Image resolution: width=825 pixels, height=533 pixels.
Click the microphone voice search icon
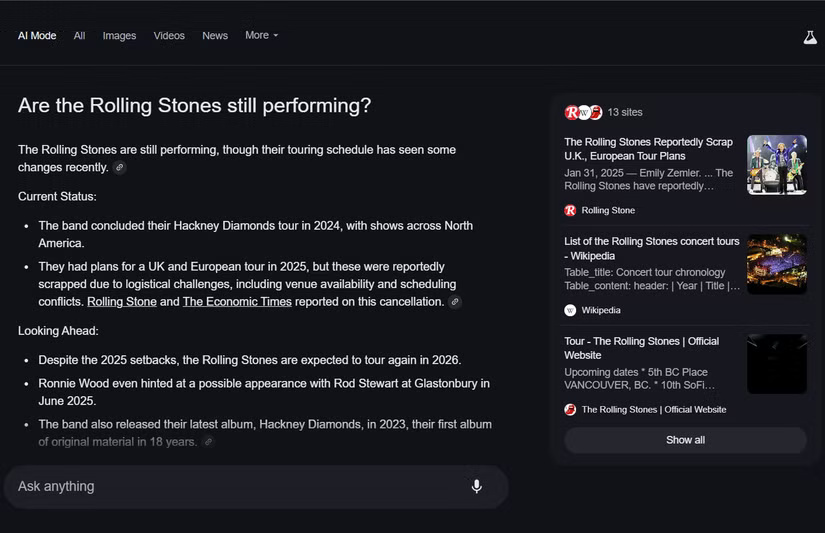click(477, 486)
